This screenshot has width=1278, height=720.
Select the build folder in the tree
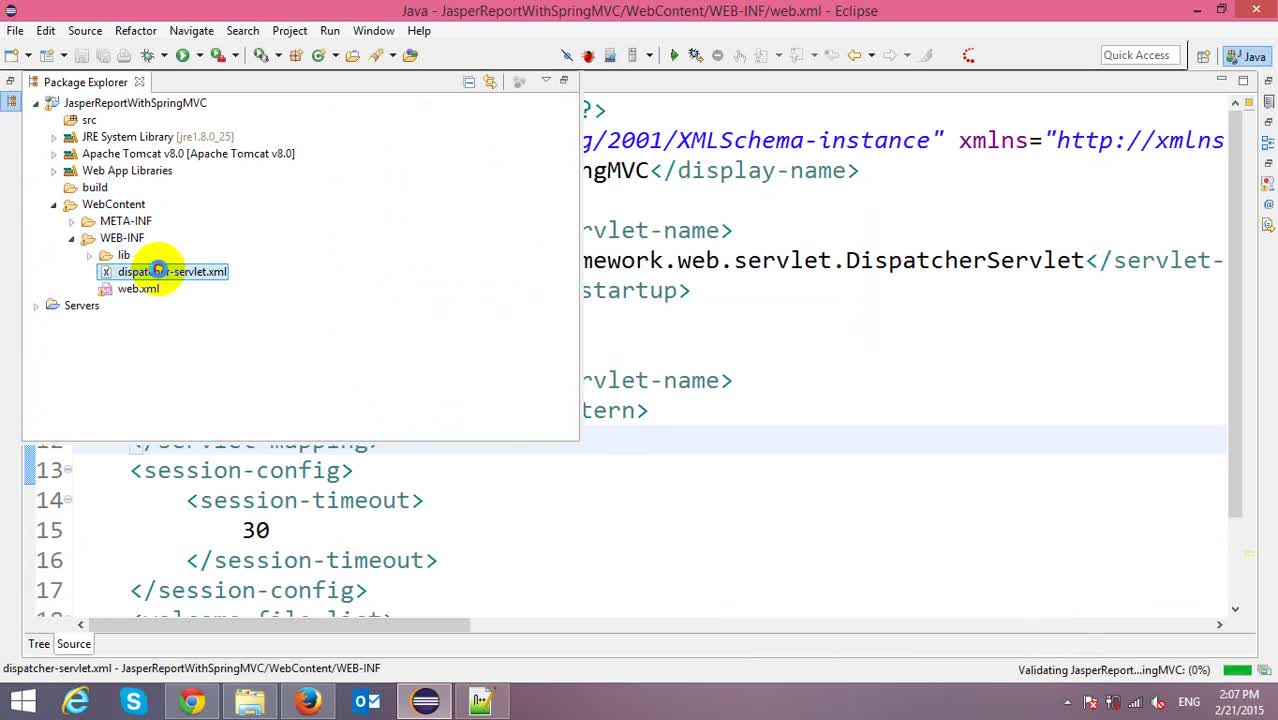(x=95, y=188)
